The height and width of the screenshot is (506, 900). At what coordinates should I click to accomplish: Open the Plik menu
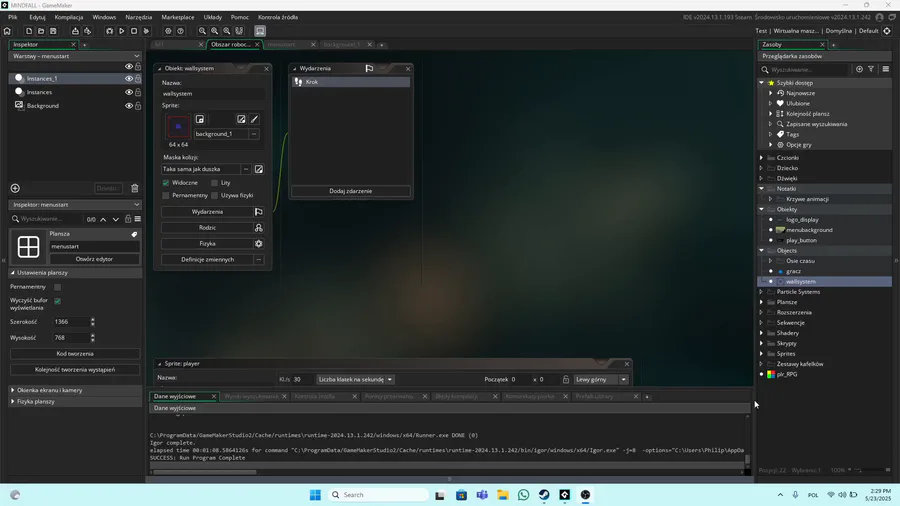[x=13, y=17]
